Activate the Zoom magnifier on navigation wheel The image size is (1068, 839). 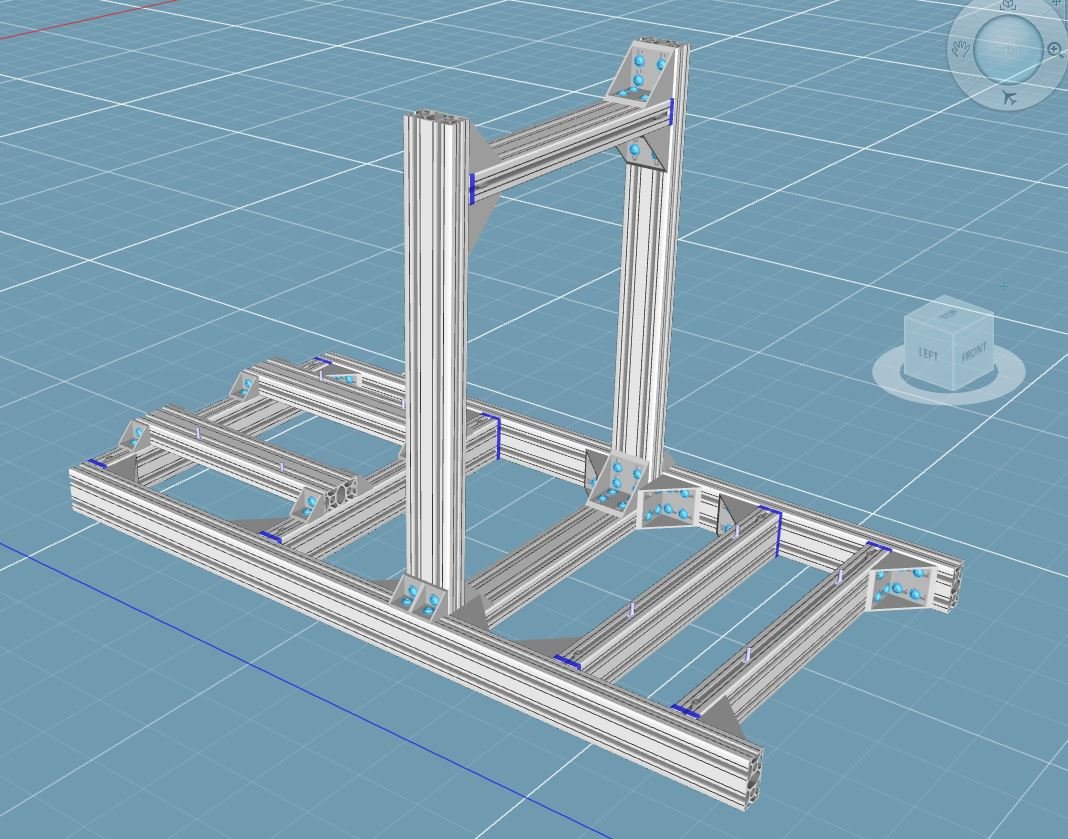click(x=1055, y=49)
